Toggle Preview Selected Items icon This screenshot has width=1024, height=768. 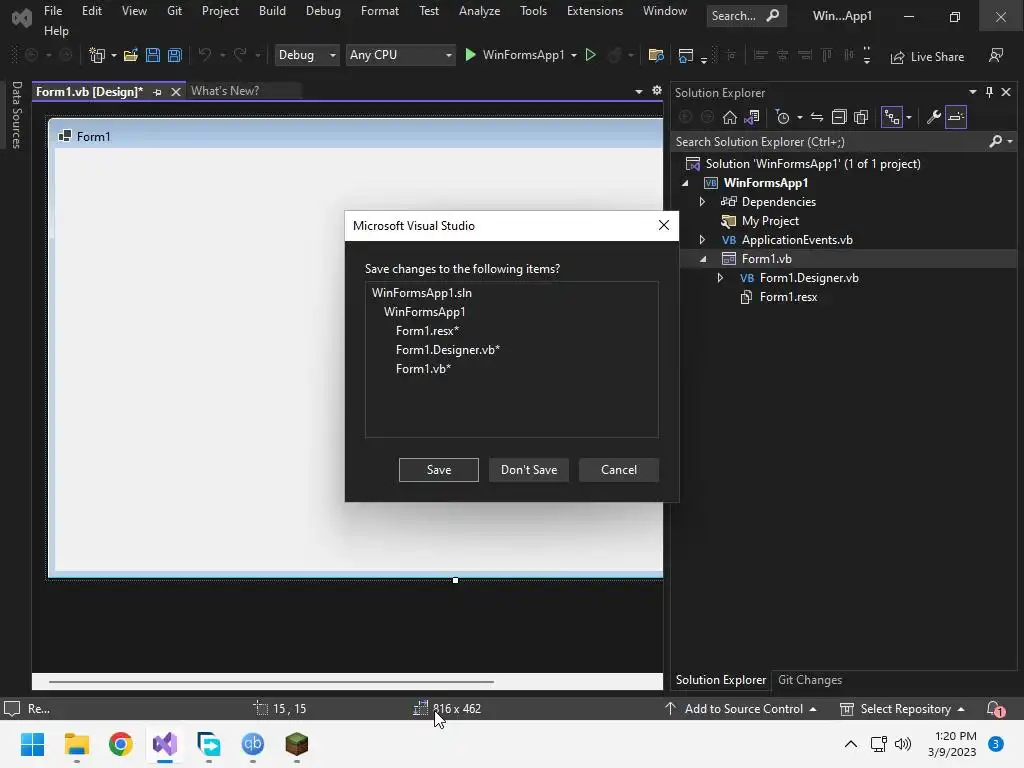coord(955,117)
